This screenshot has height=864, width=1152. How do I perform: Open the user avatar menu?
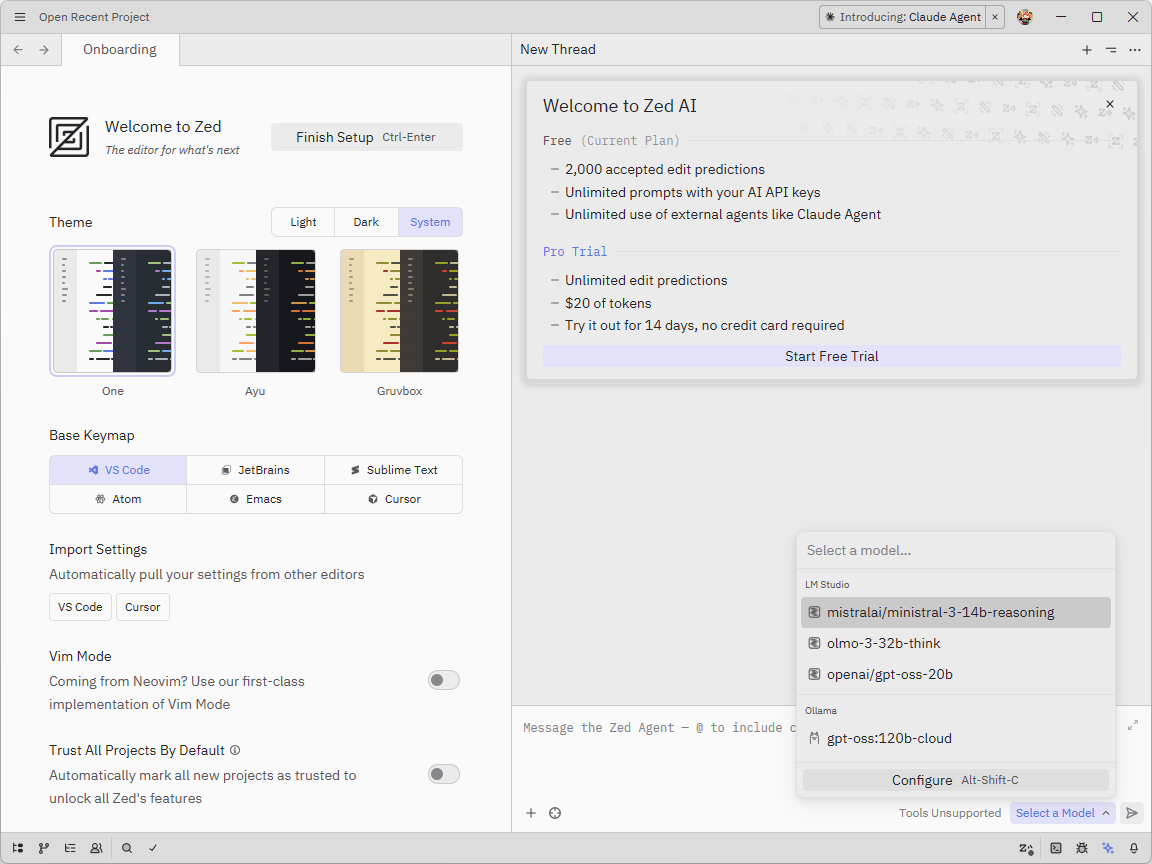click(x=1025, y=17)
